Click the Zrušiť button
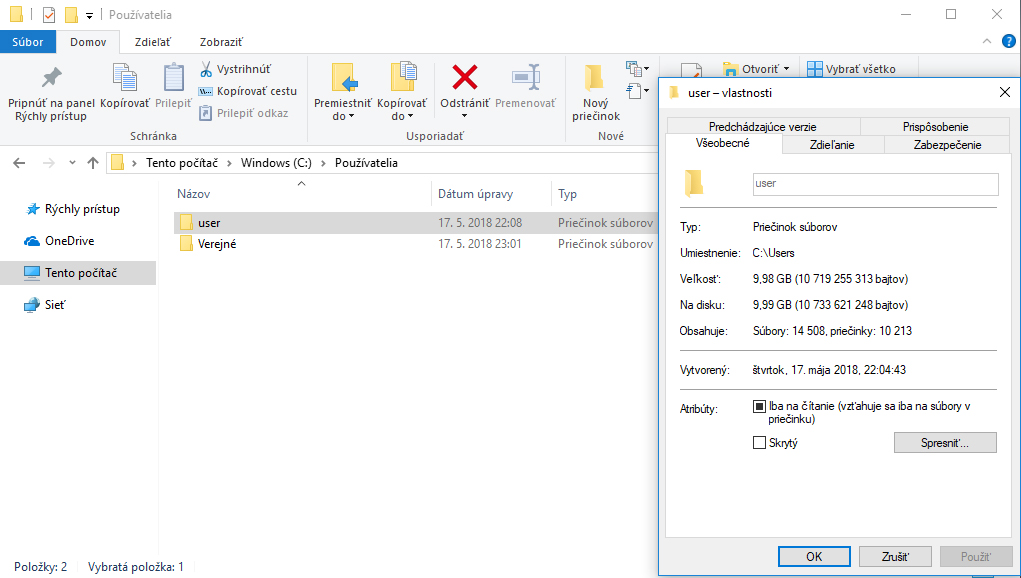The image size is (1021, 578). coord(895,557)
